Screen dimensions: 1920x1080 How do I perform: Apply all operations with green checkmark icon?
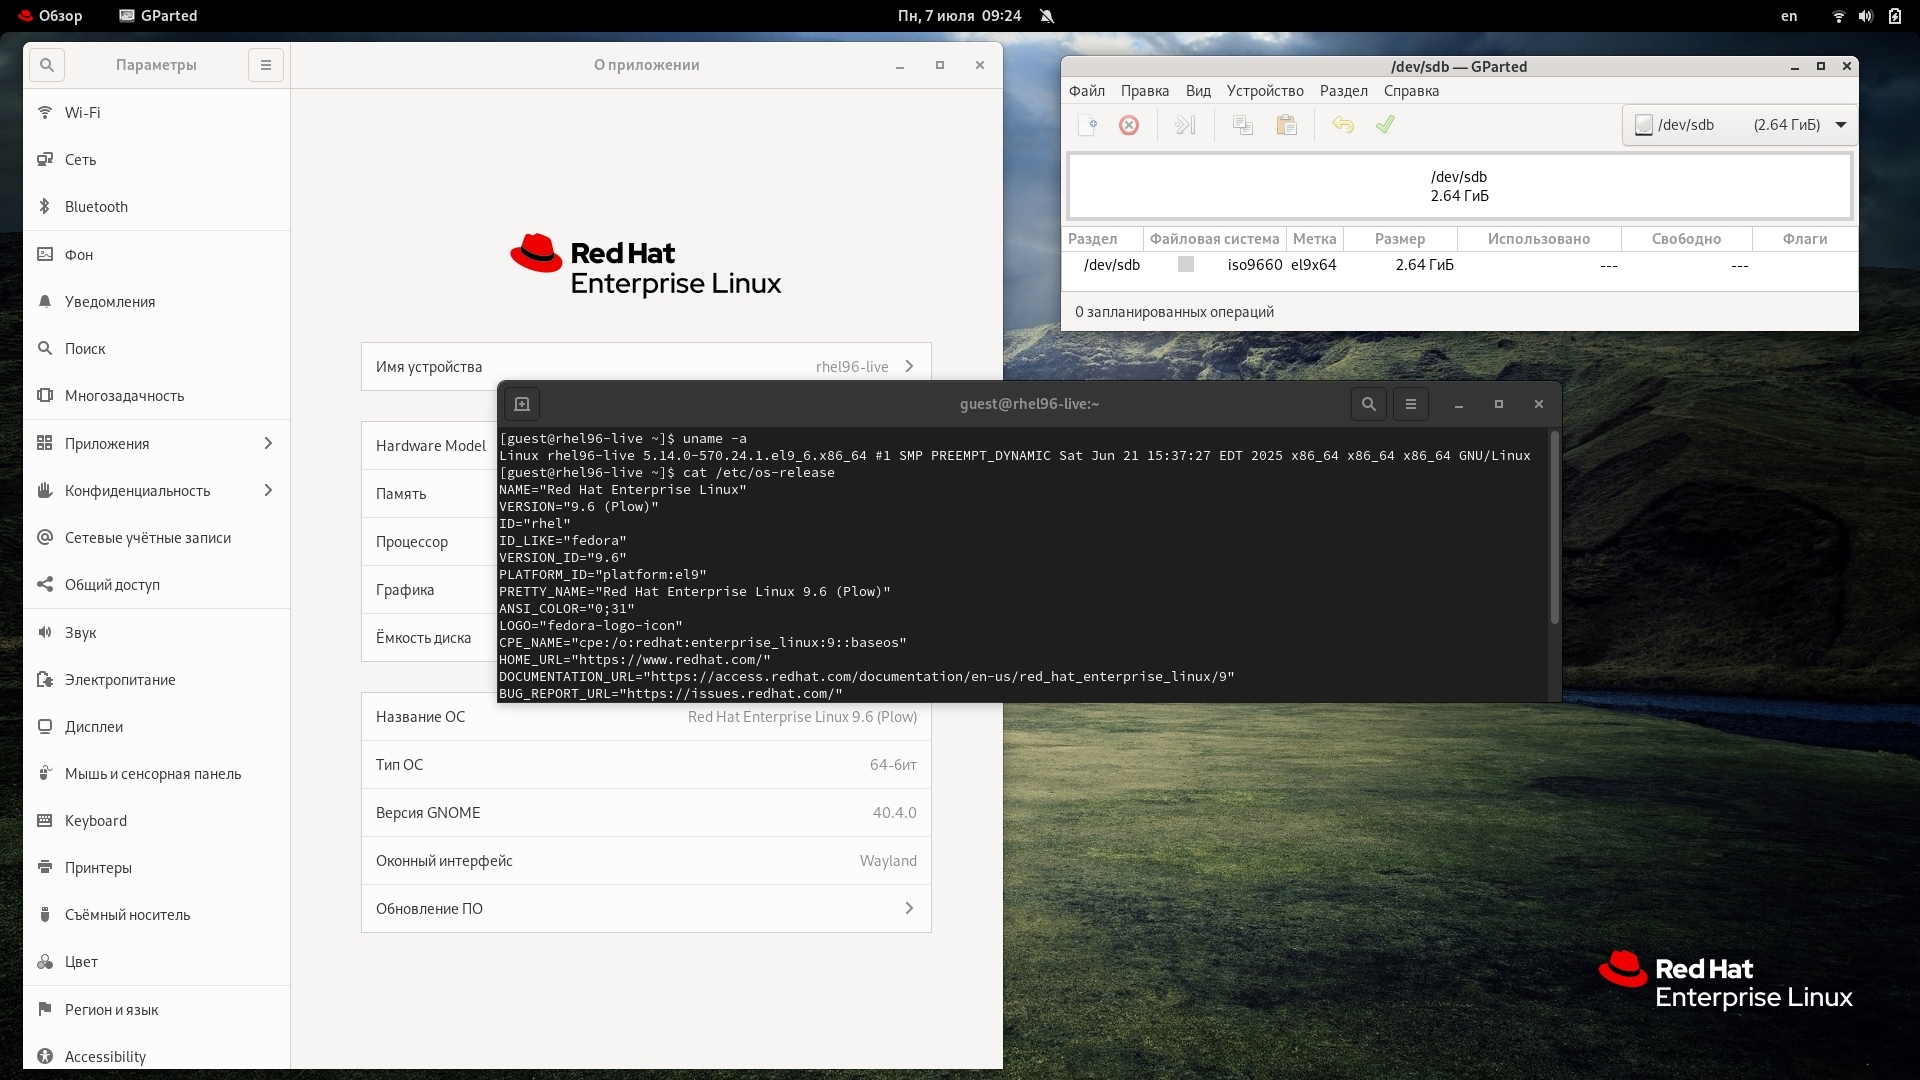(1385, 125)
